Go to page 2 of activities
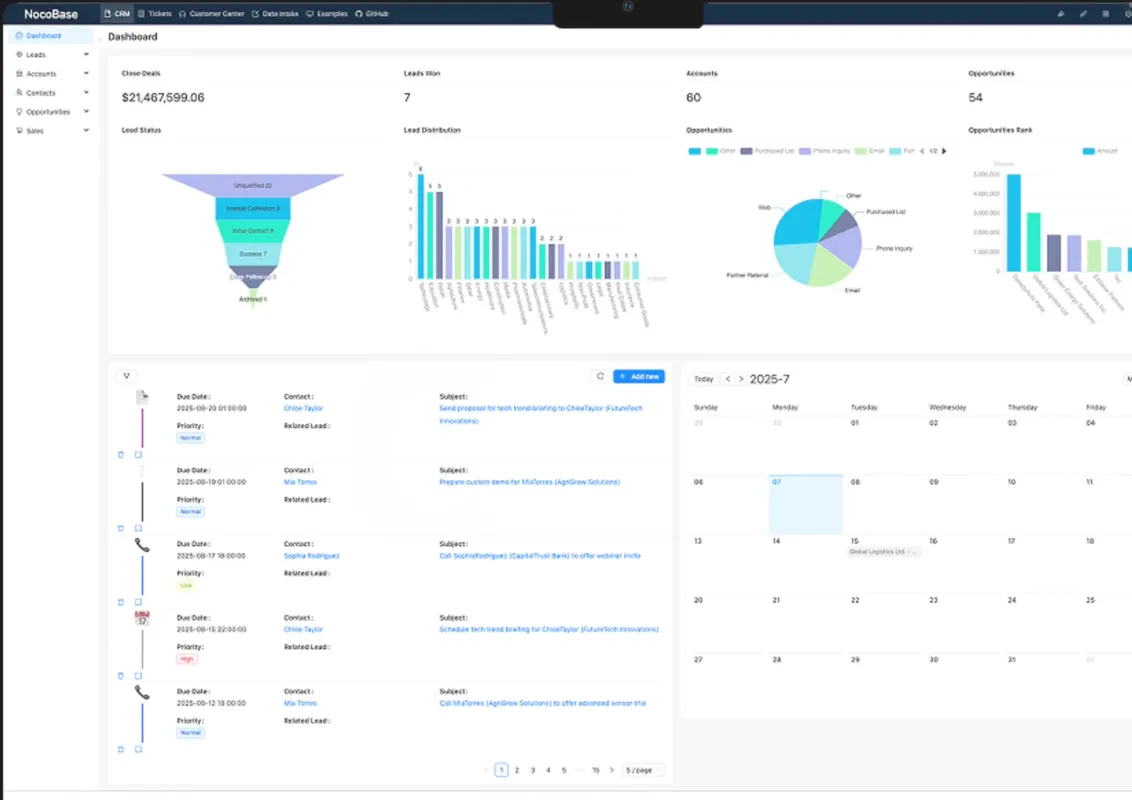 click(x=517, y=770)
